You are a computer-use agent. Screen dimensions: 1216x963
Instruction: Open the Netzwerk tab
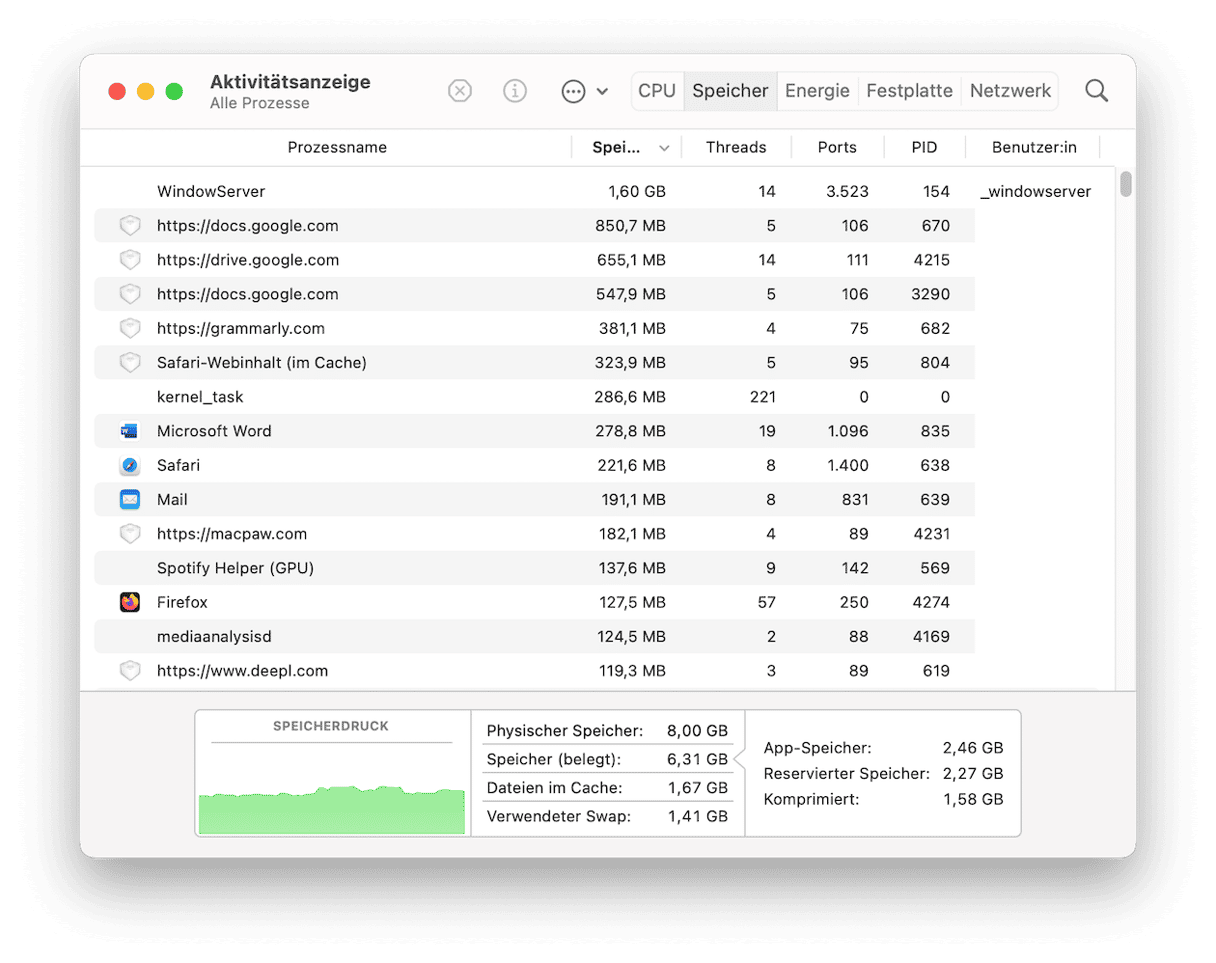pos(1010,91)
